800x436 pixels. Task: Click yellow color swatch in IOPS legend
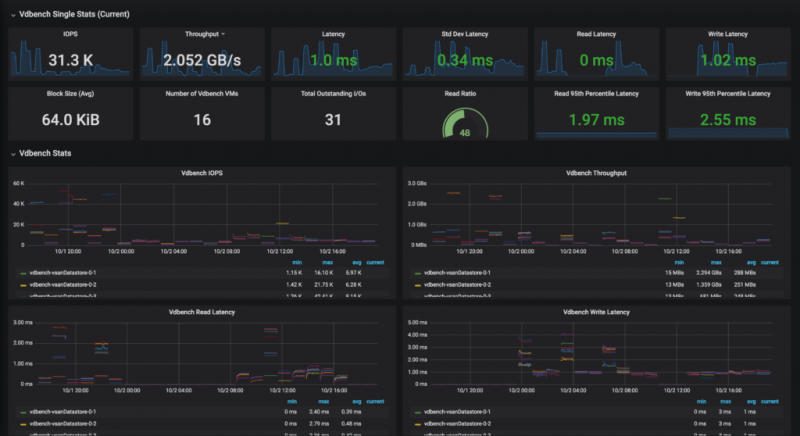click(x=24, y=284)
